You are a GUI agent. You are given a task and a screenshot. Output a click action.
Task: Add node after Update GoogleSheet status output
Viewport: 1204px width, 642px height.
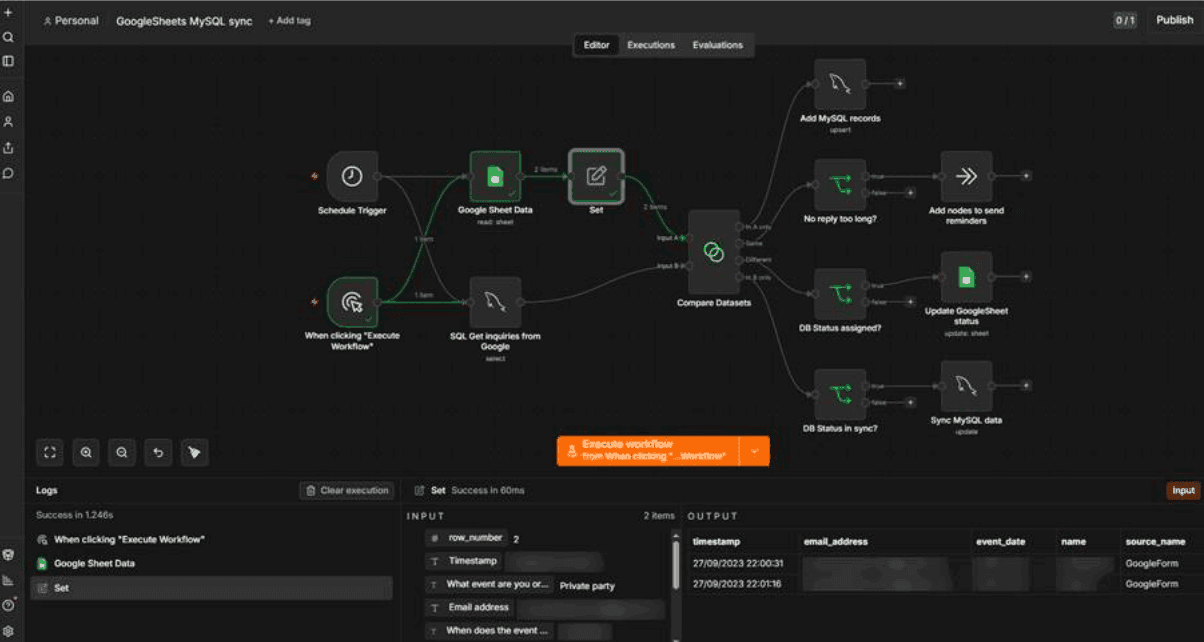click(1025, 276)
